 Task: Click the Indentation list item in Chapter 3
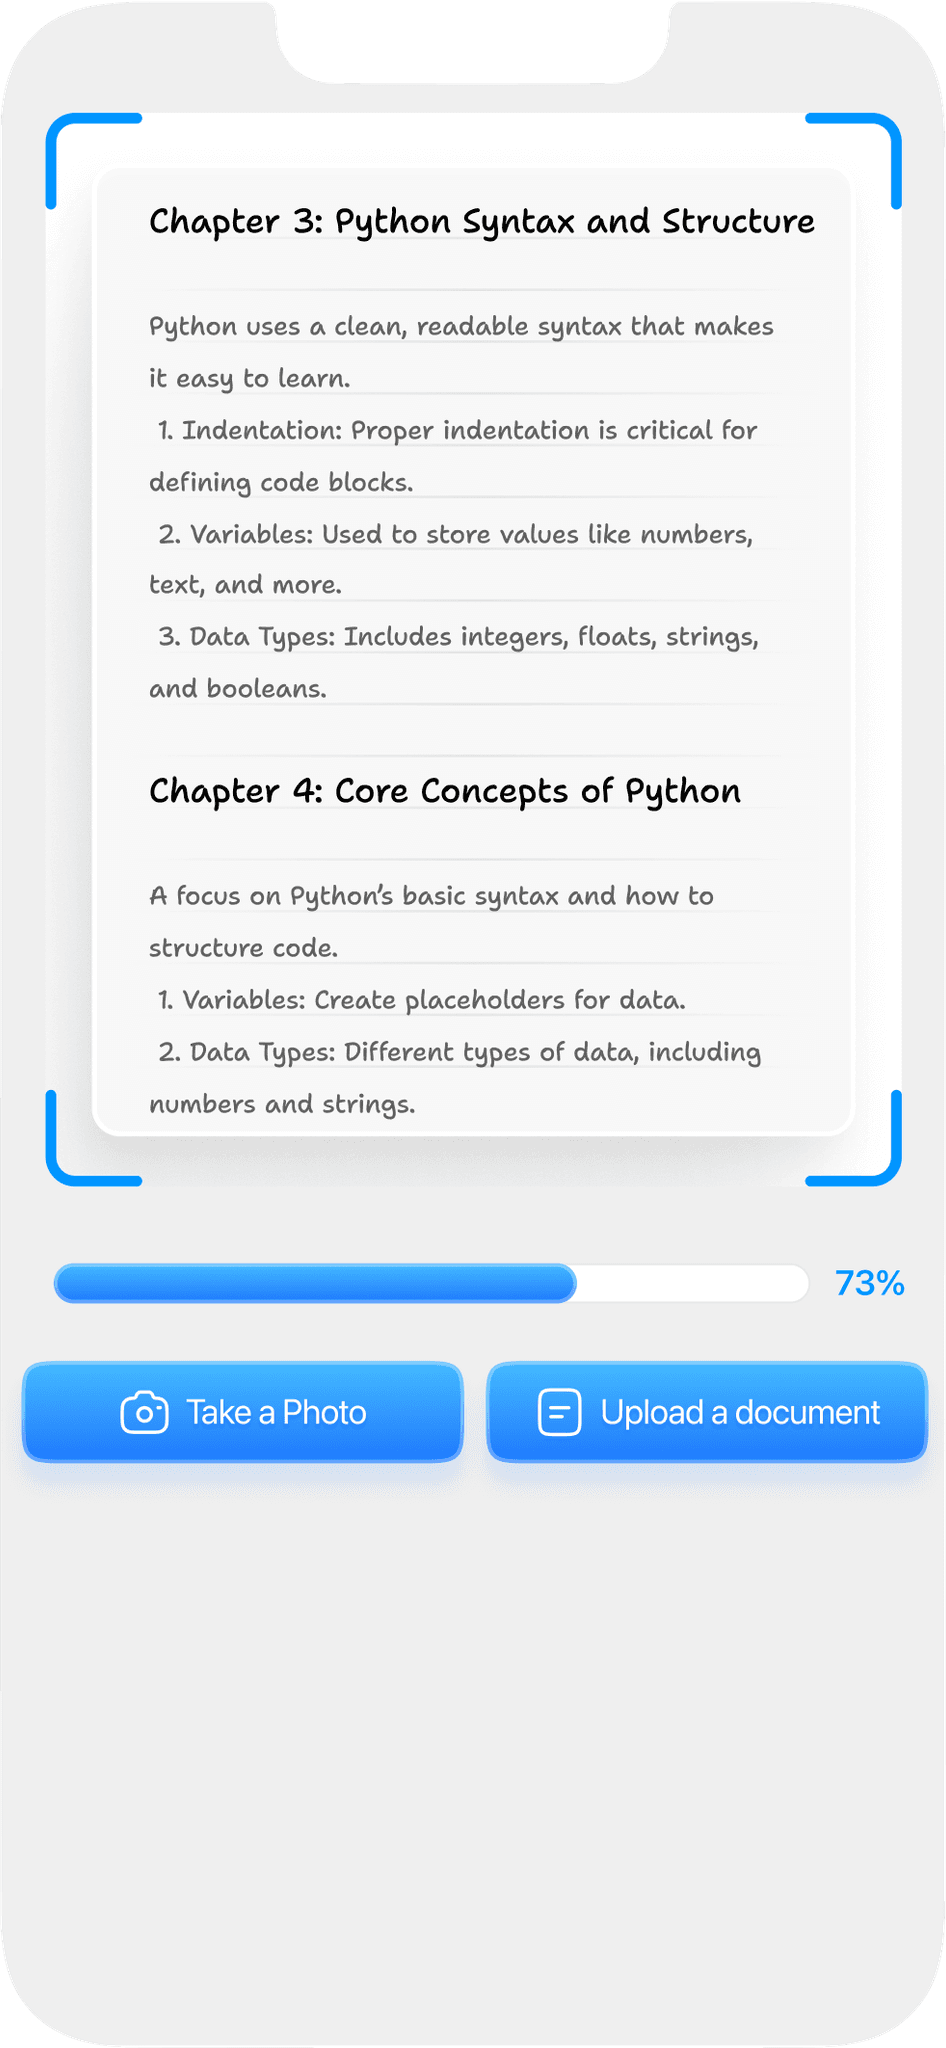[x=453, y=456]
